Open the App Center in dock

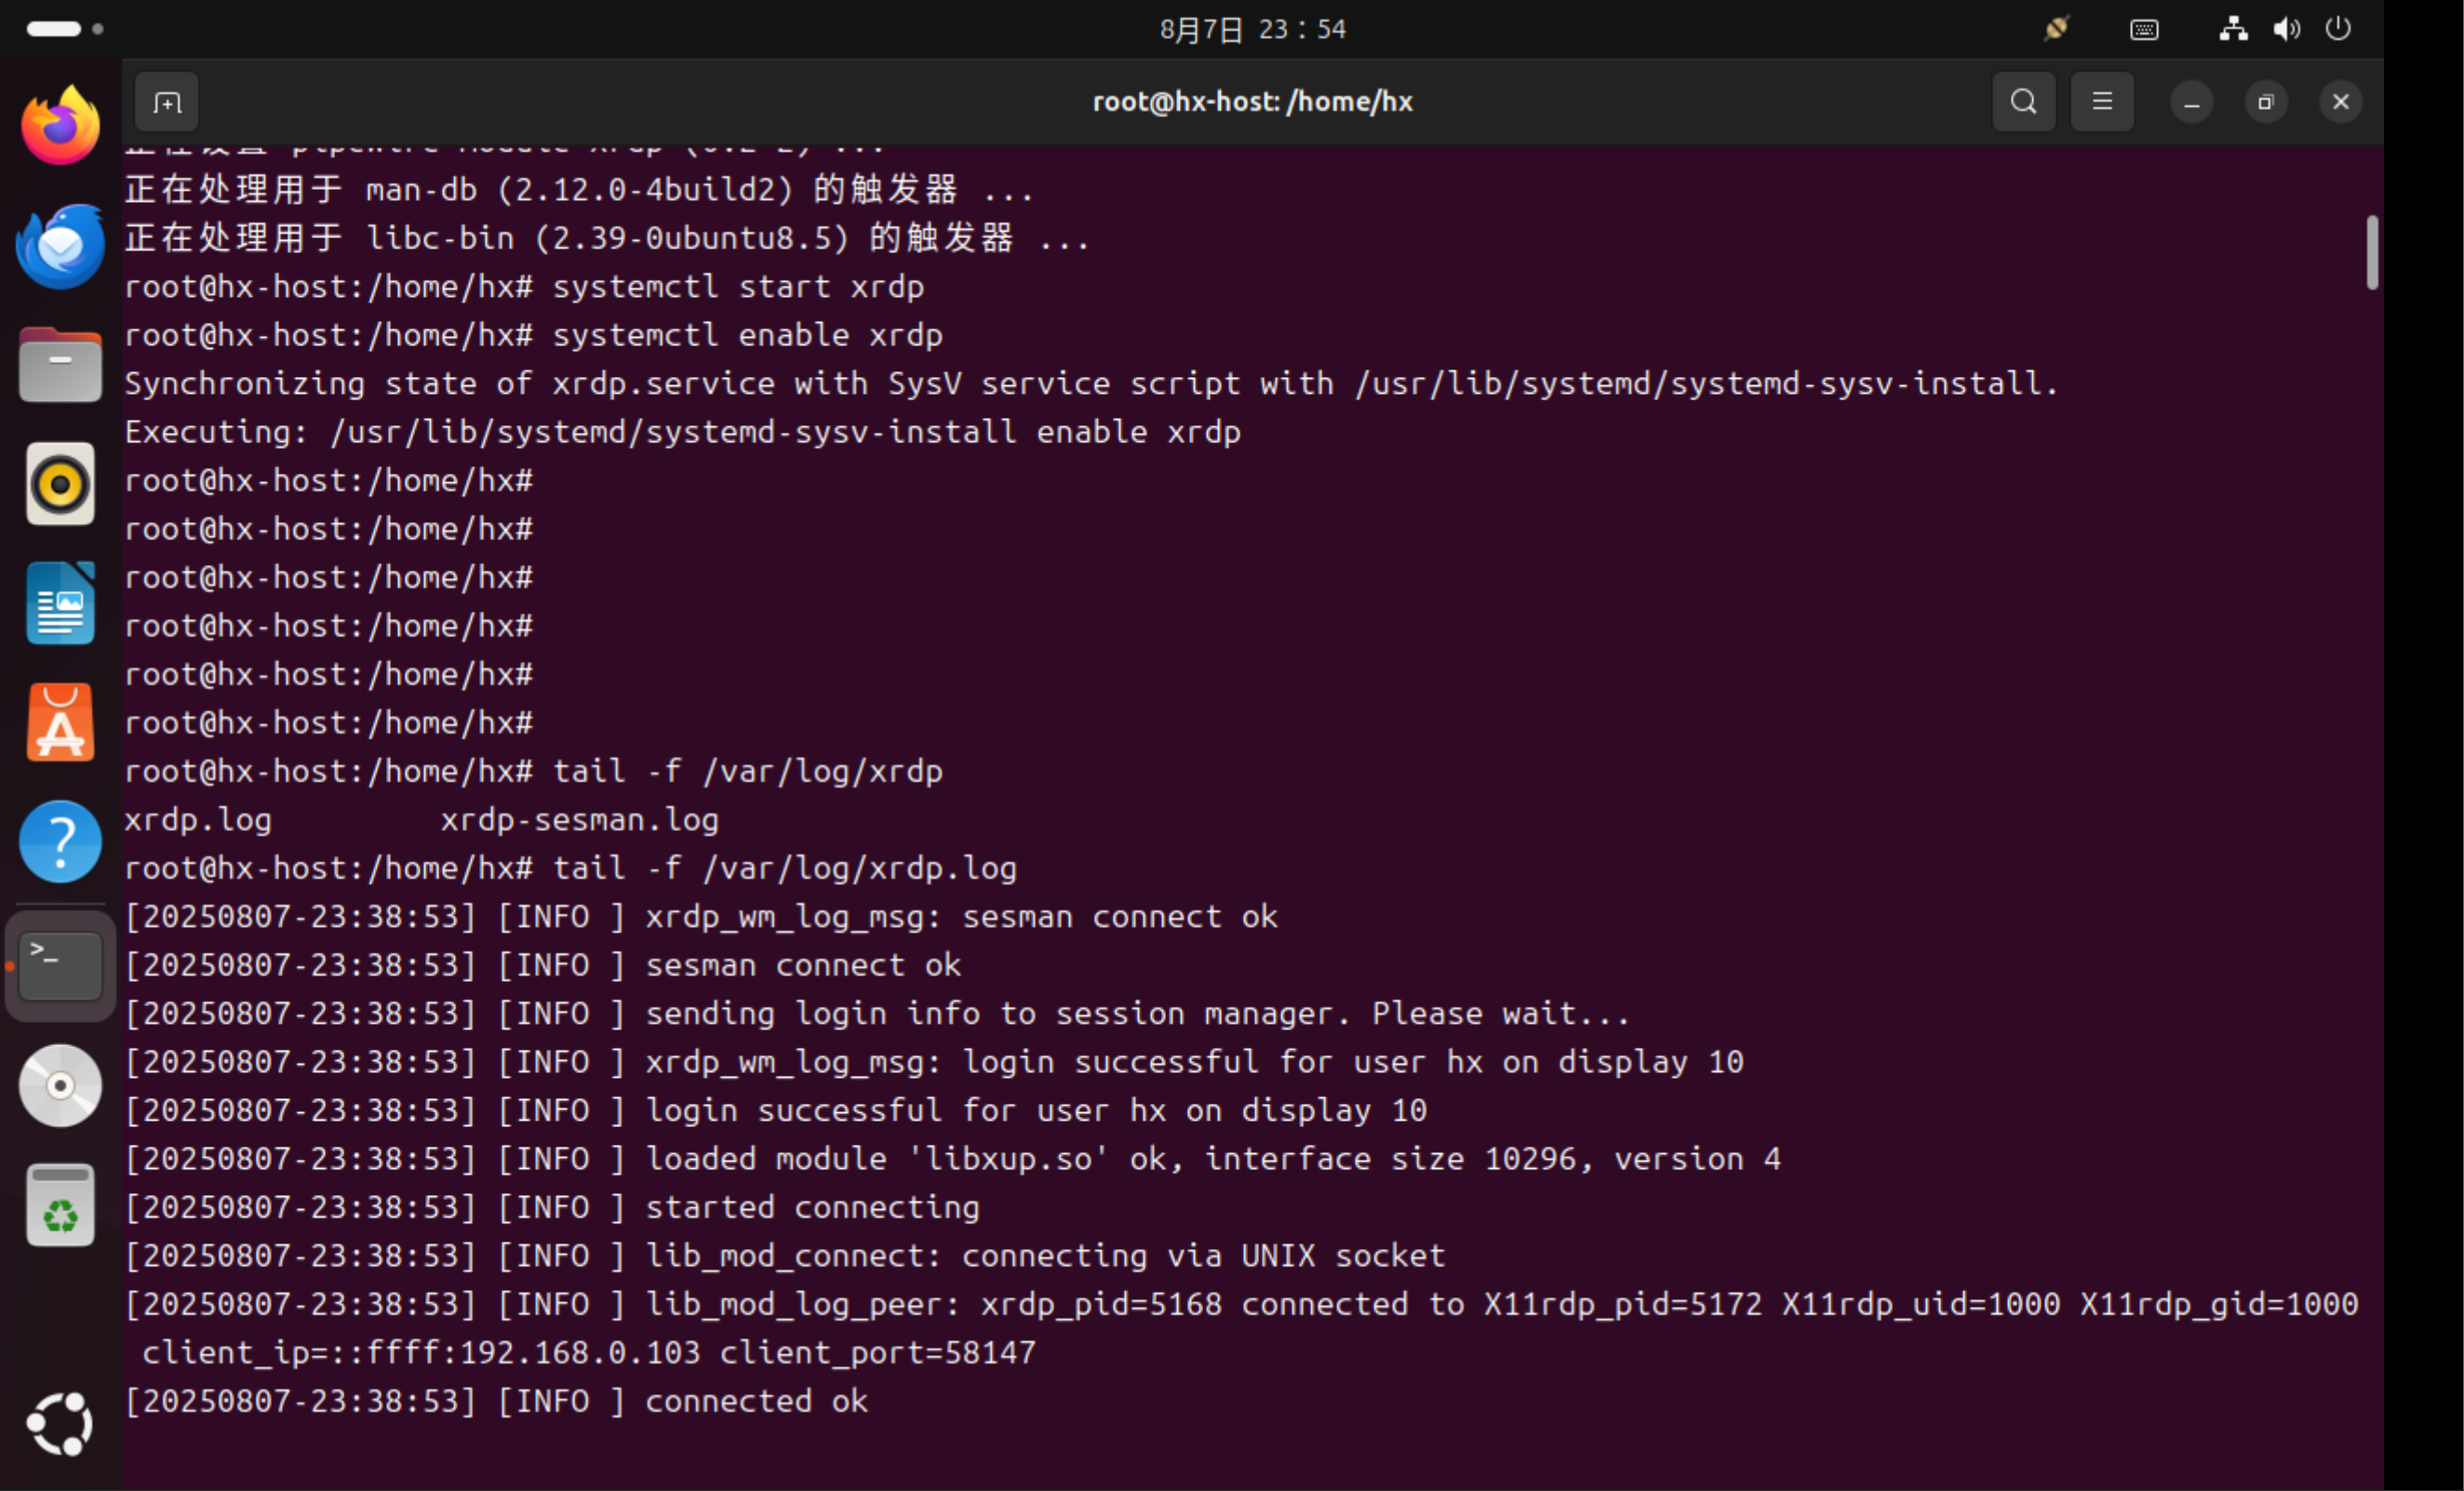61,723
